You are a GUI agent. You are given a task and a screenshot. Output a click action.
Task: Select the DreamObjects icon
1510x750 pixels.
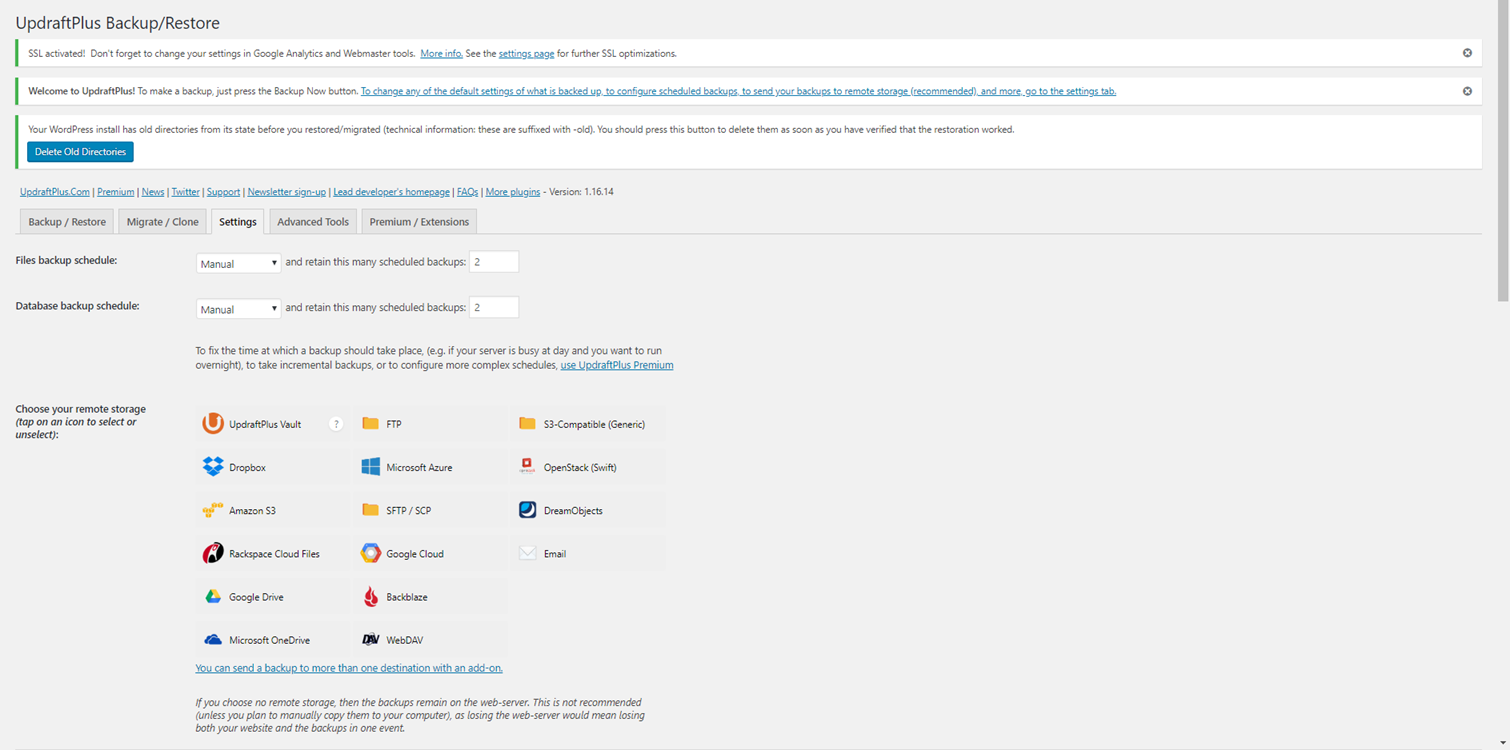(x=527, y=510)
